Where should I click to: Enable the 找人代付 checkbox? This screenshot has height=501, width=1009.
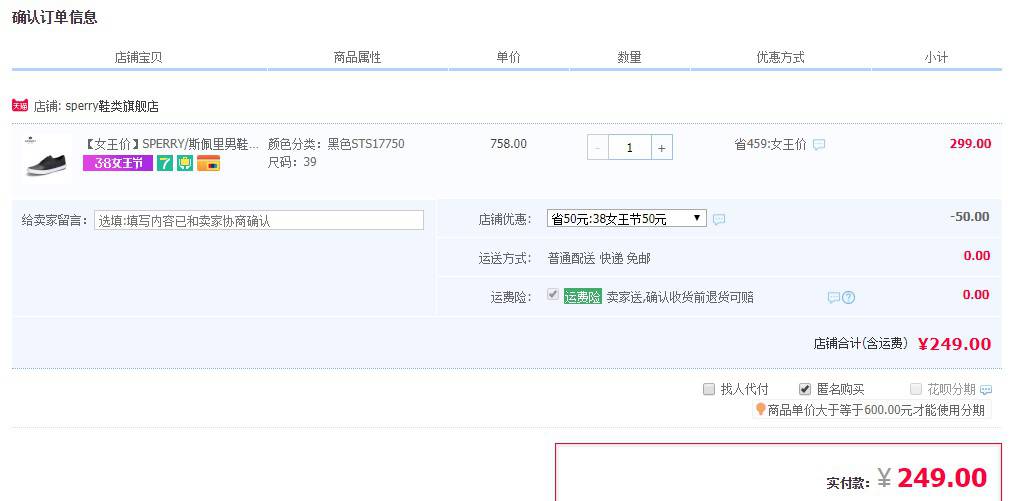(709, 389)
